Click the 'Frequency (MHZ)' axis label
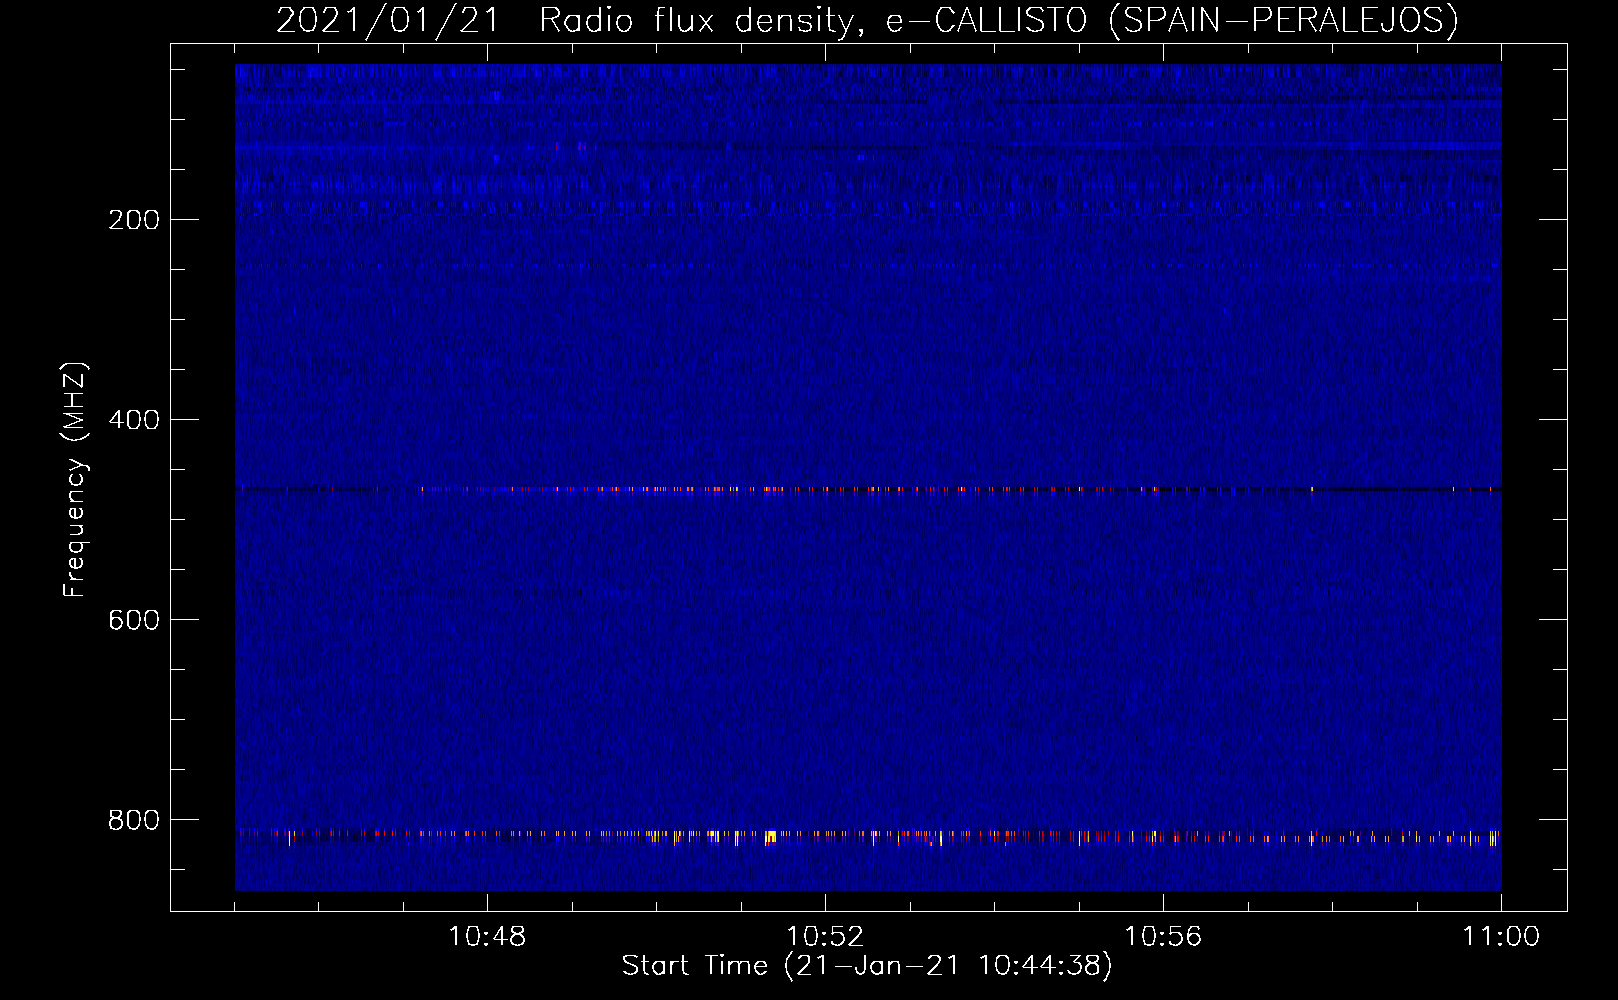Screen dimensions: 1618x1000 [75, 480]
